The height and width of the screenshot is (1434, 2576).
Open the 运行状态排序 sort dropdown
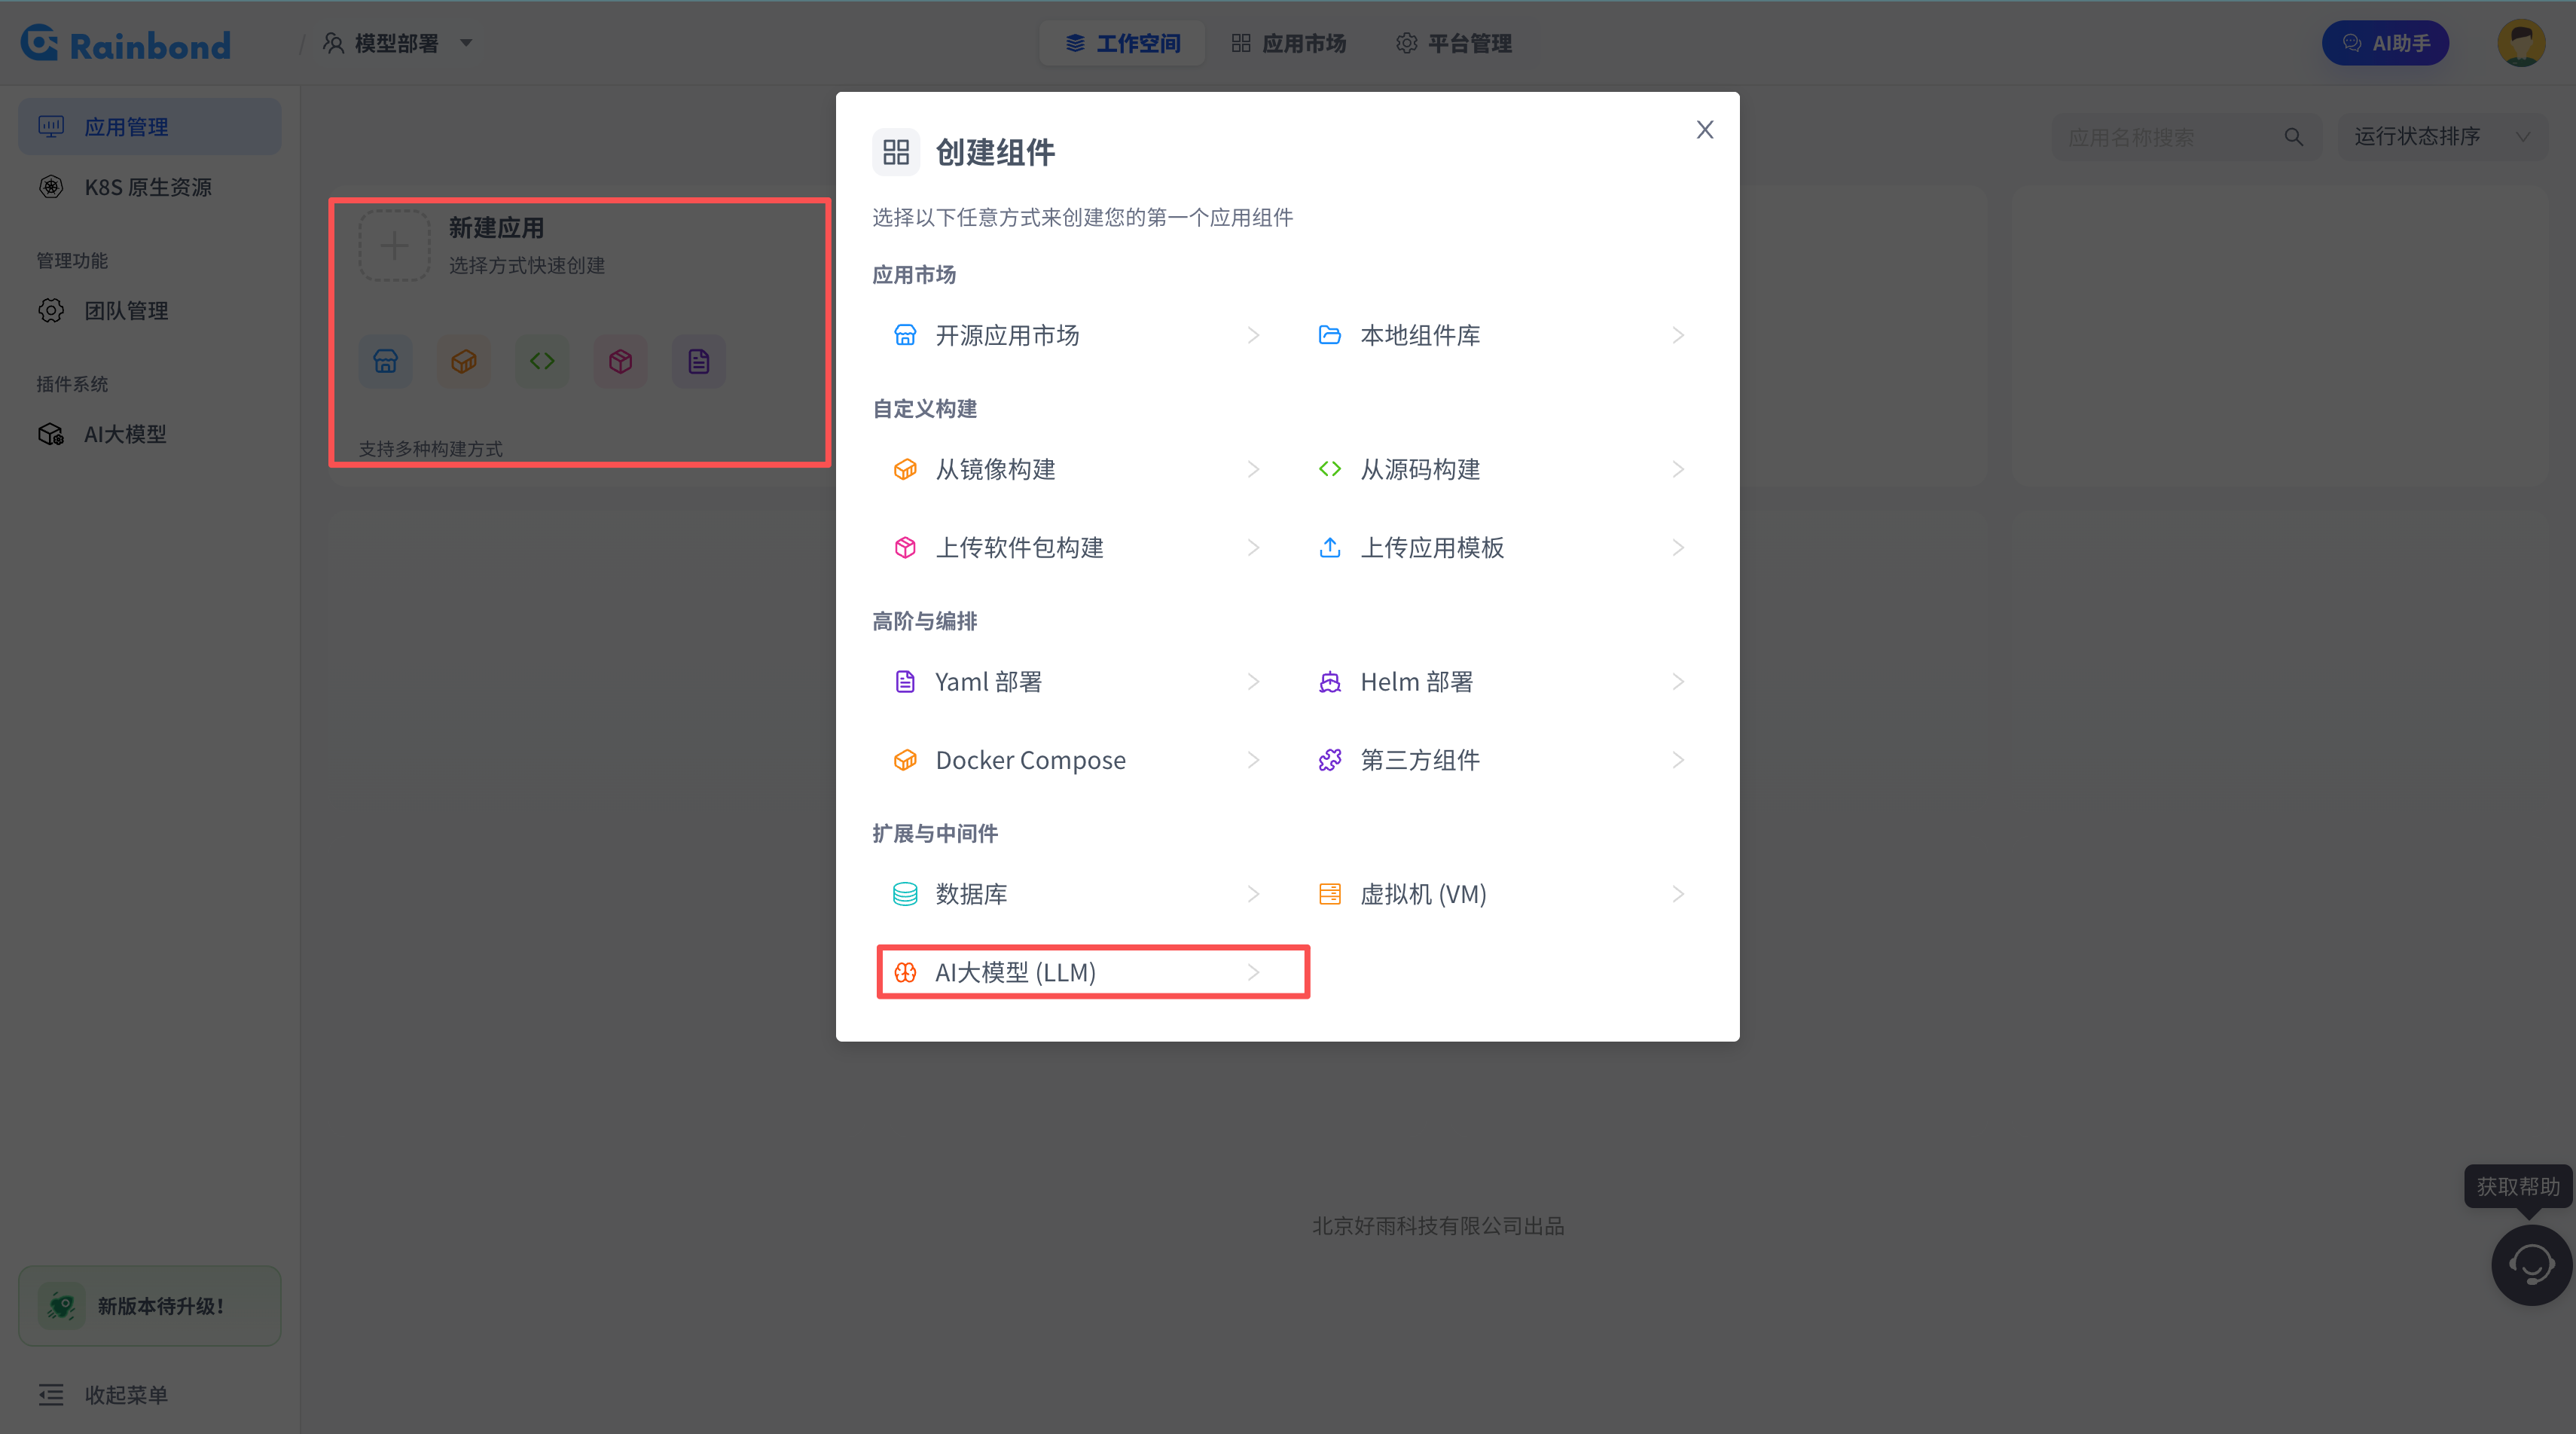(x=2442, y=137)
